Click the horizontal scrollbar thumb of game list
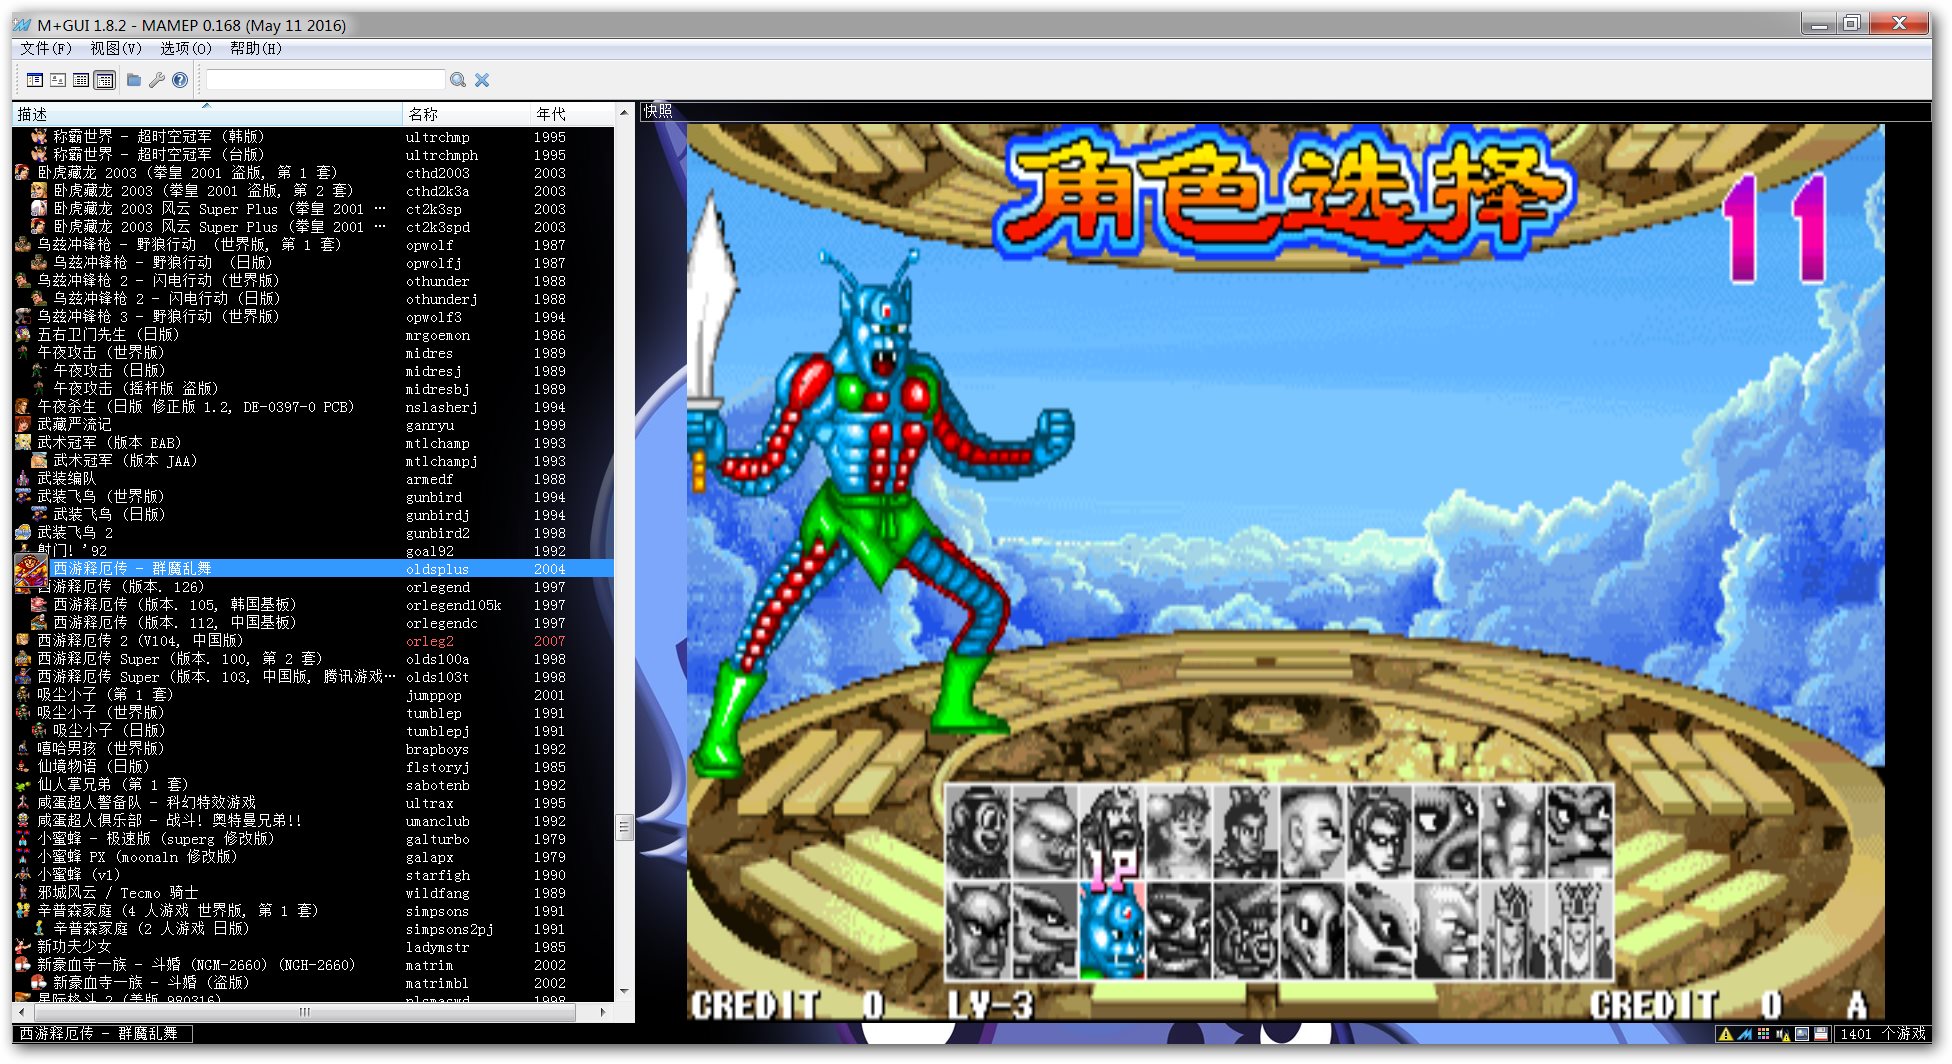The image size is (1952, 1064). (x=304, y=1012)
